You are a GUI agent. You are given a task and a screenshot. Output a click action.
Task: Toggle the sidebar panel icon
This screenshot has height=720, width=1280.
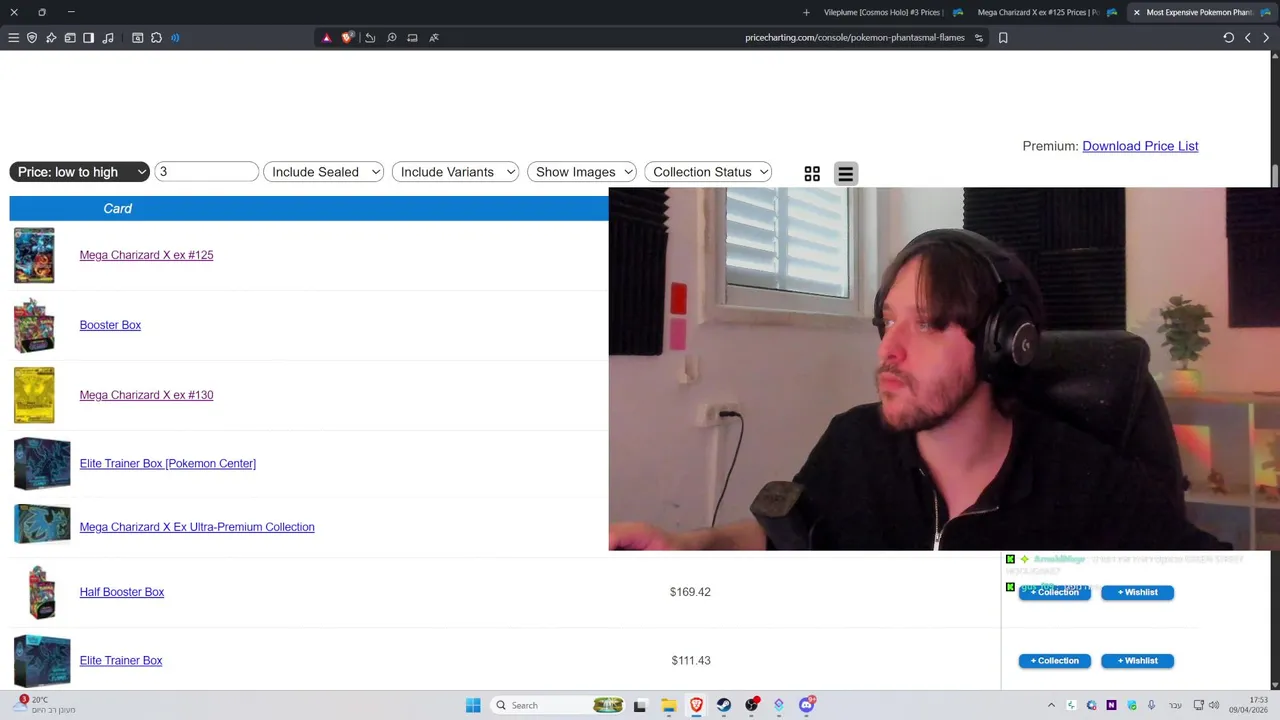tap(89, 38)
